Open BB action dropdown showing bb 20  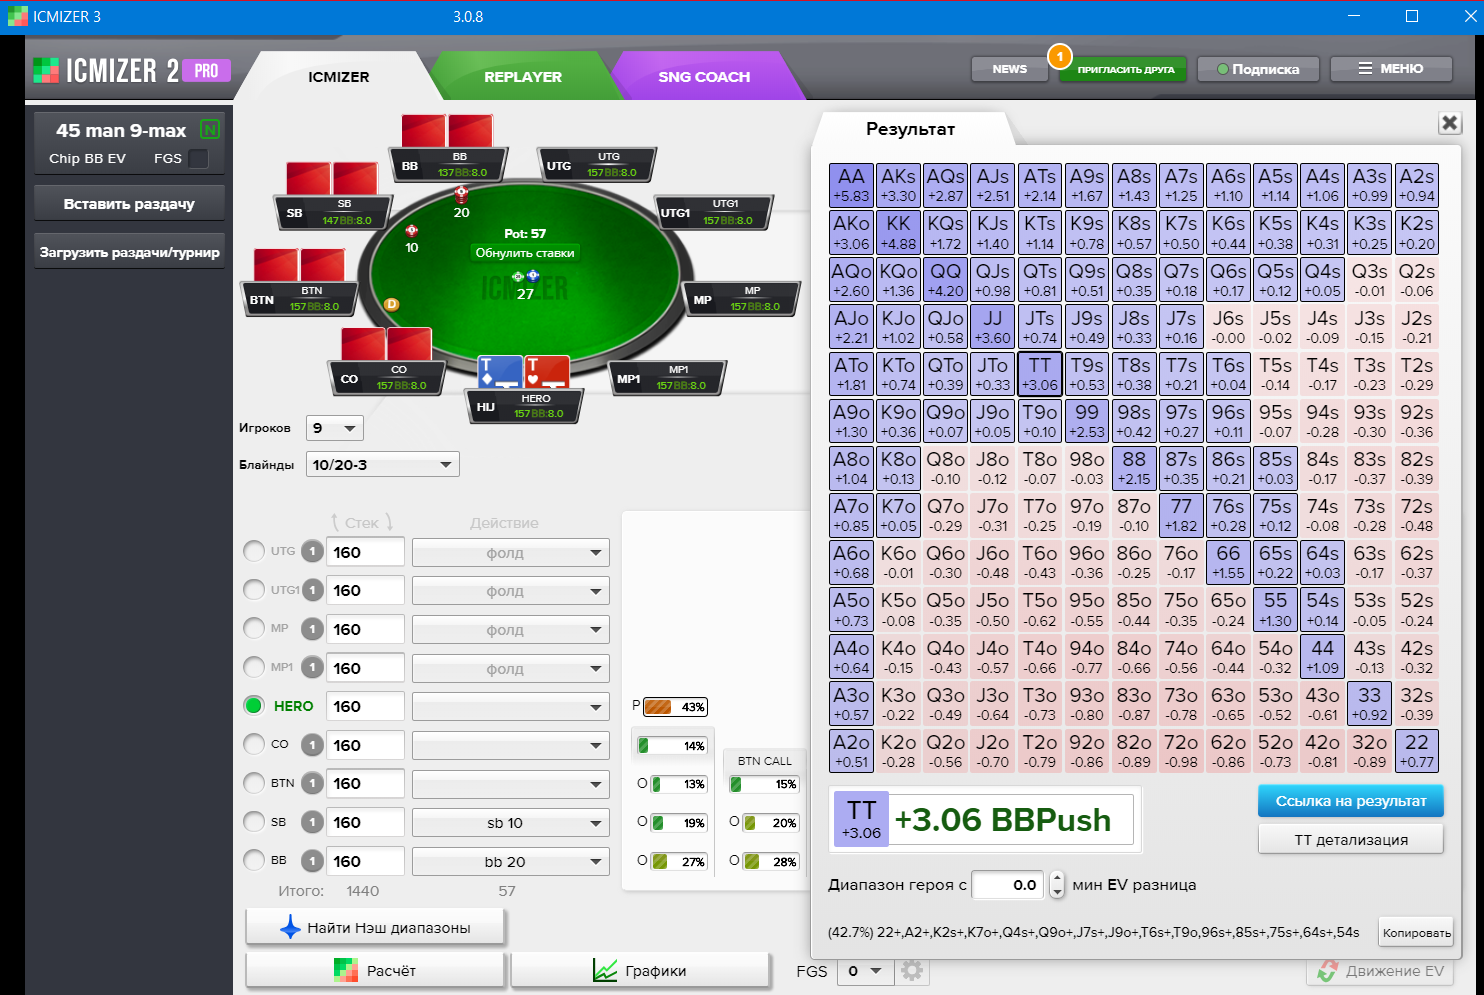[511, 862]
